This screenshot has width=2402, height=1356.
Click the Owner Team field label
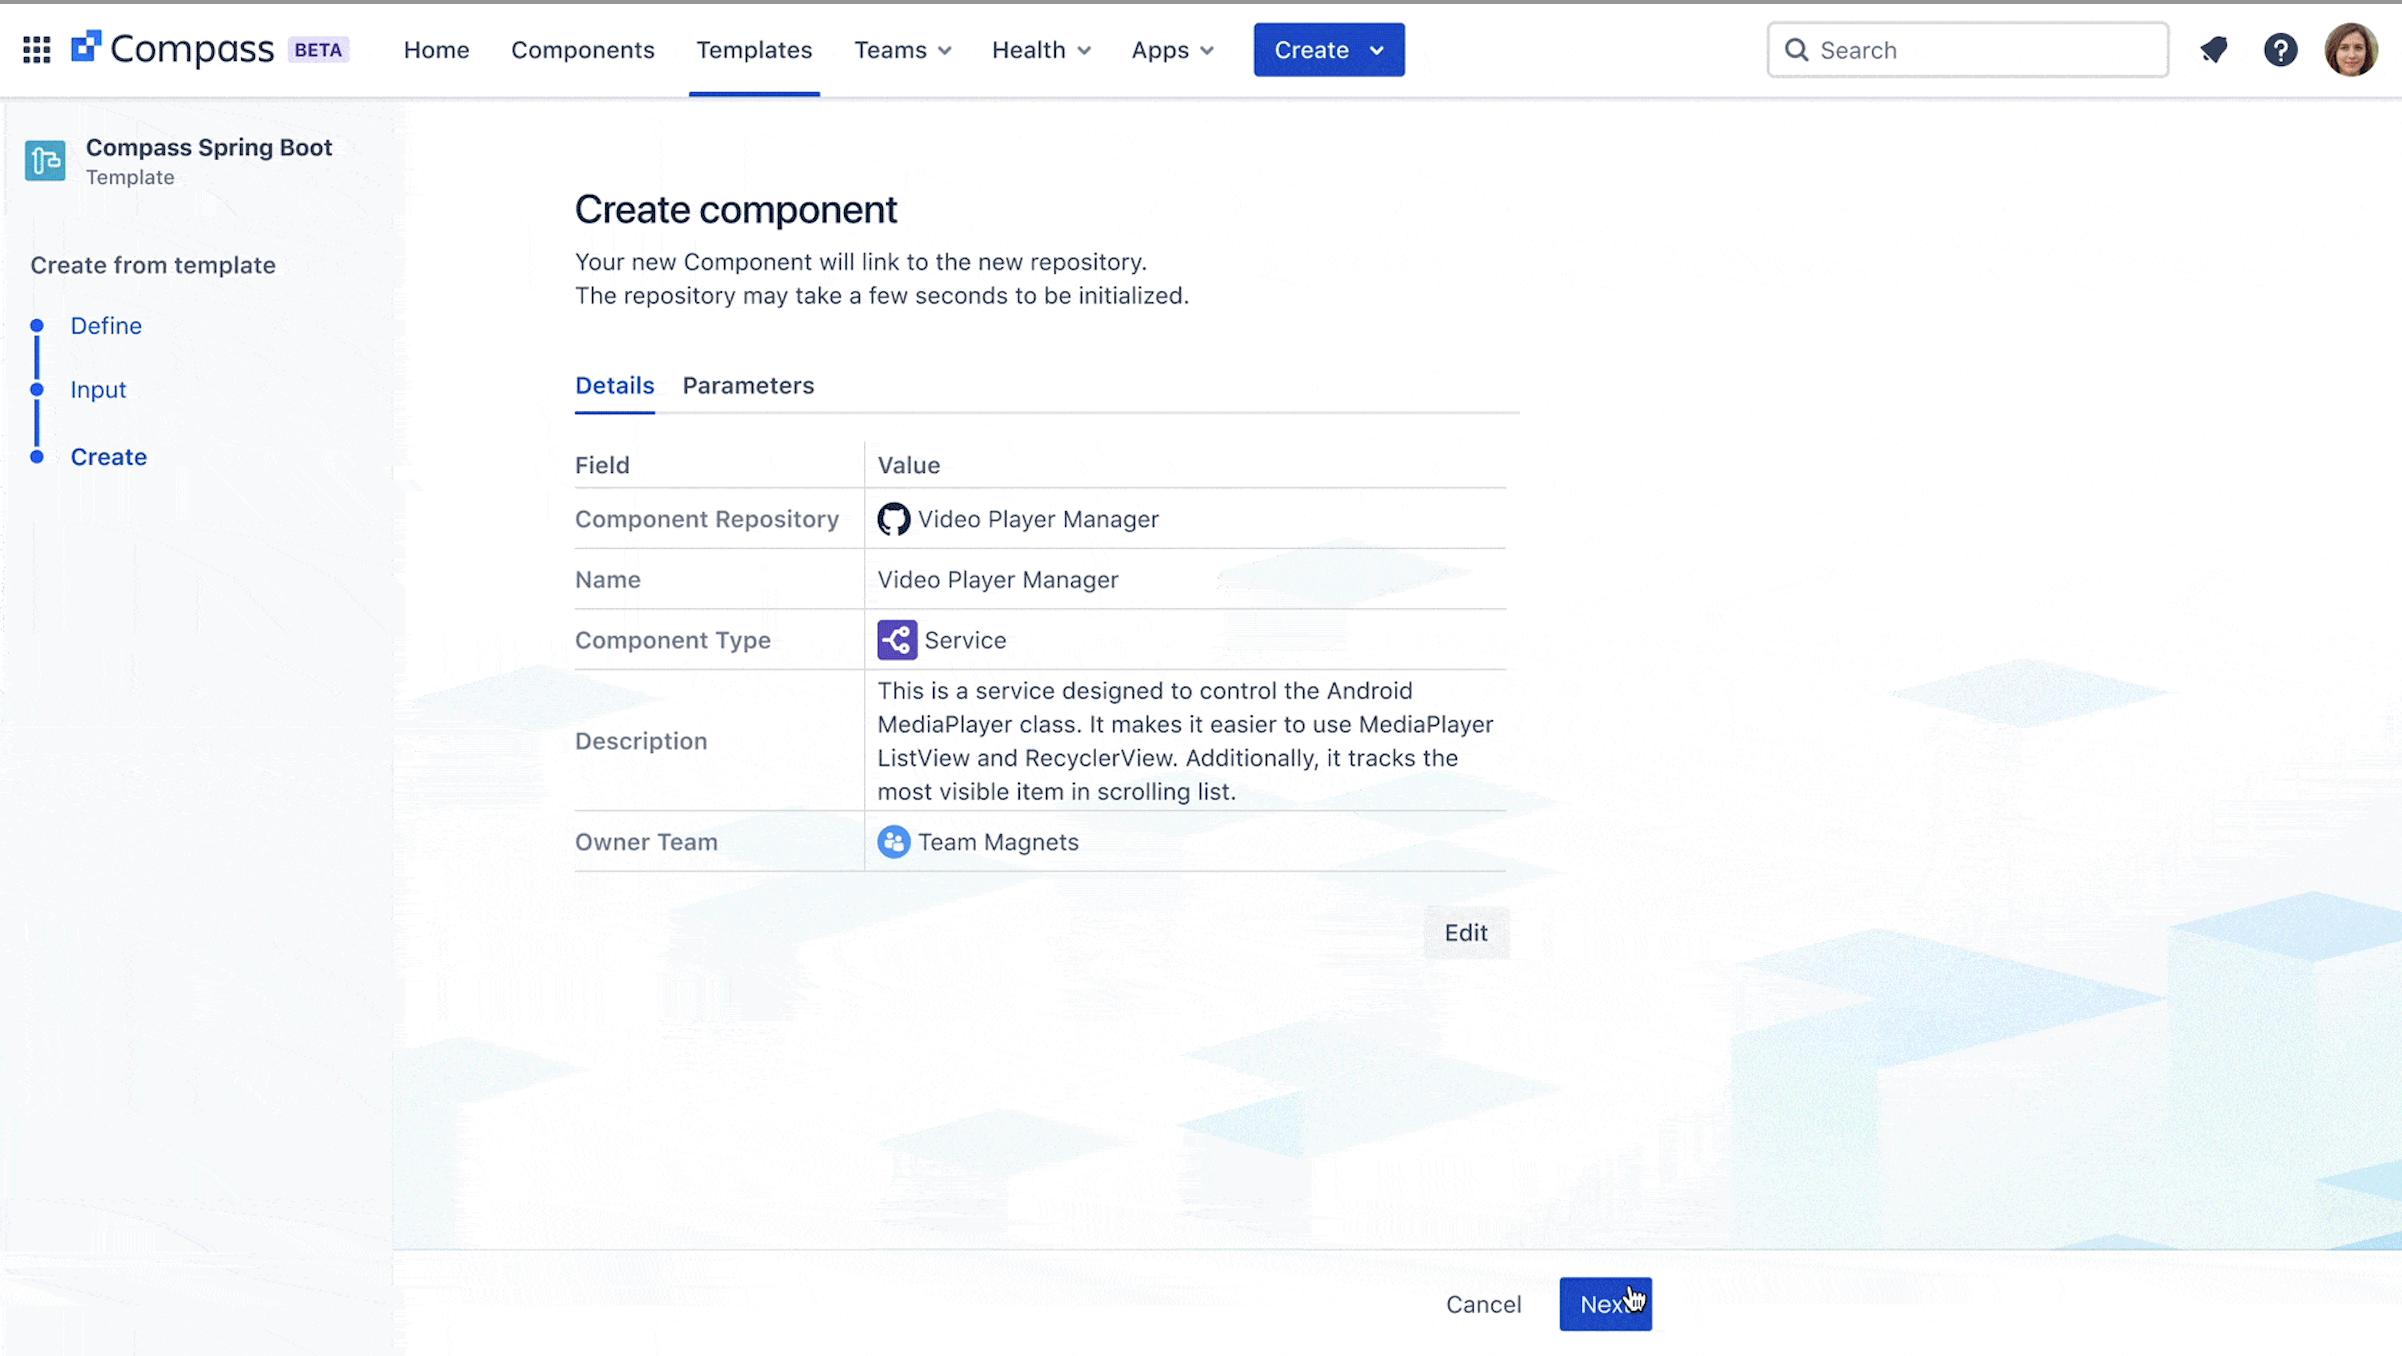646,842
